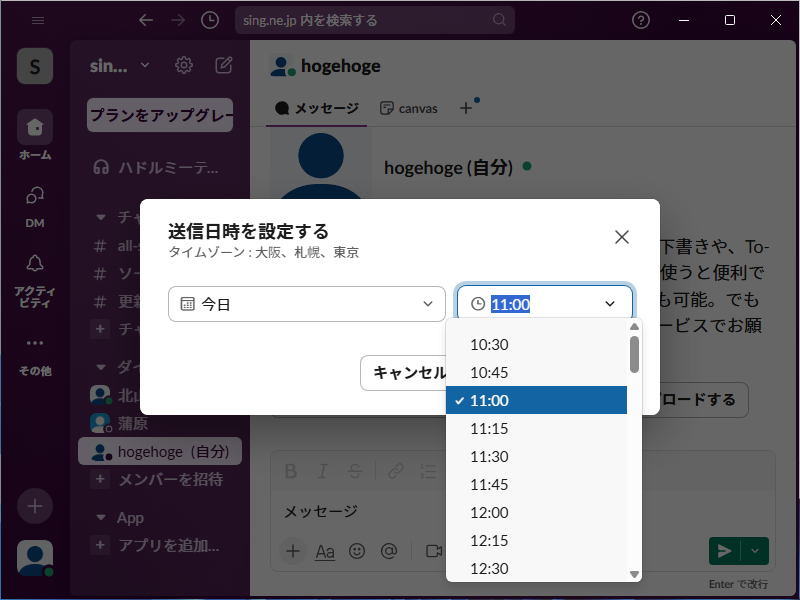Screen dimensions: 800x600
Task: Open the hamburger menu icon
Action: [x=38, y=20]
